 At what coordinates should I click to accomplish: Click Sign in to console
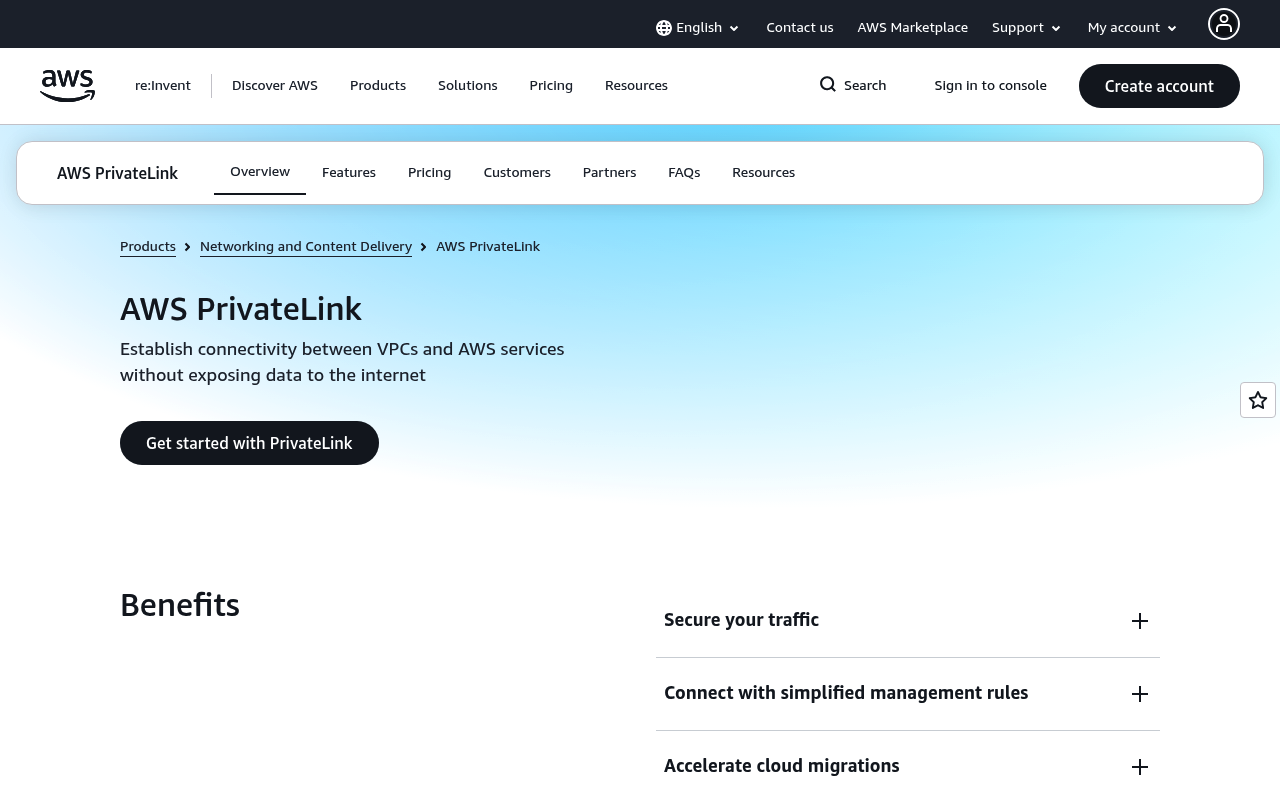(x=991, y=86)
